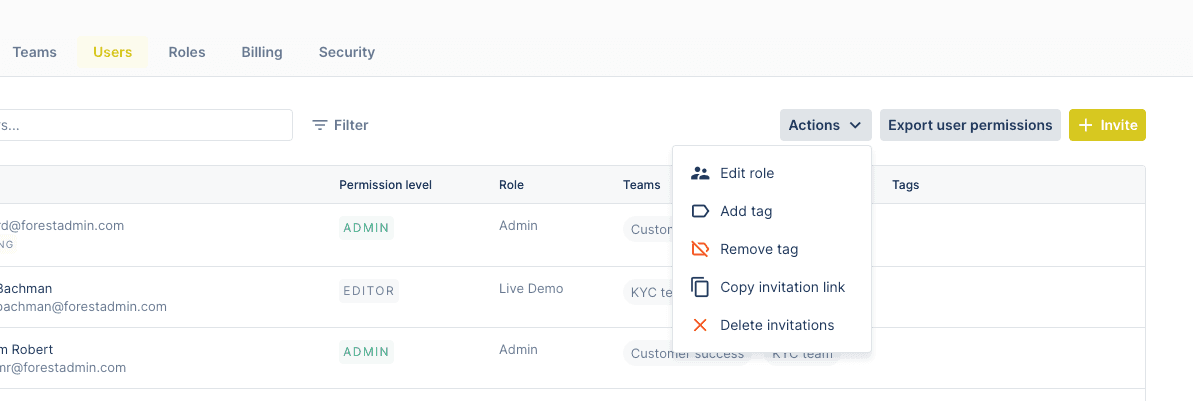Click the Bachman user name
This screenshot has height=401, width=1193.
click(25, 288)
